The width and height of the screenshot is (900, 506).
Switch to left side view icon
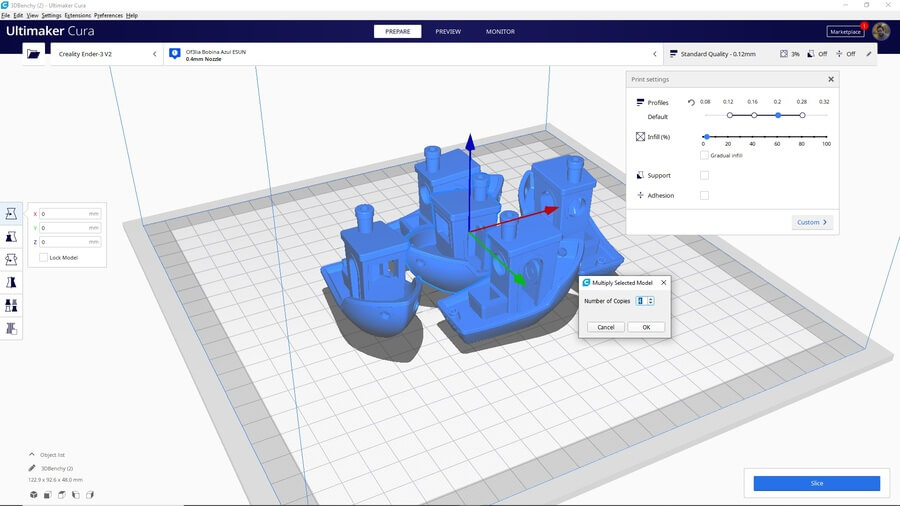click(x=76, y=495)
